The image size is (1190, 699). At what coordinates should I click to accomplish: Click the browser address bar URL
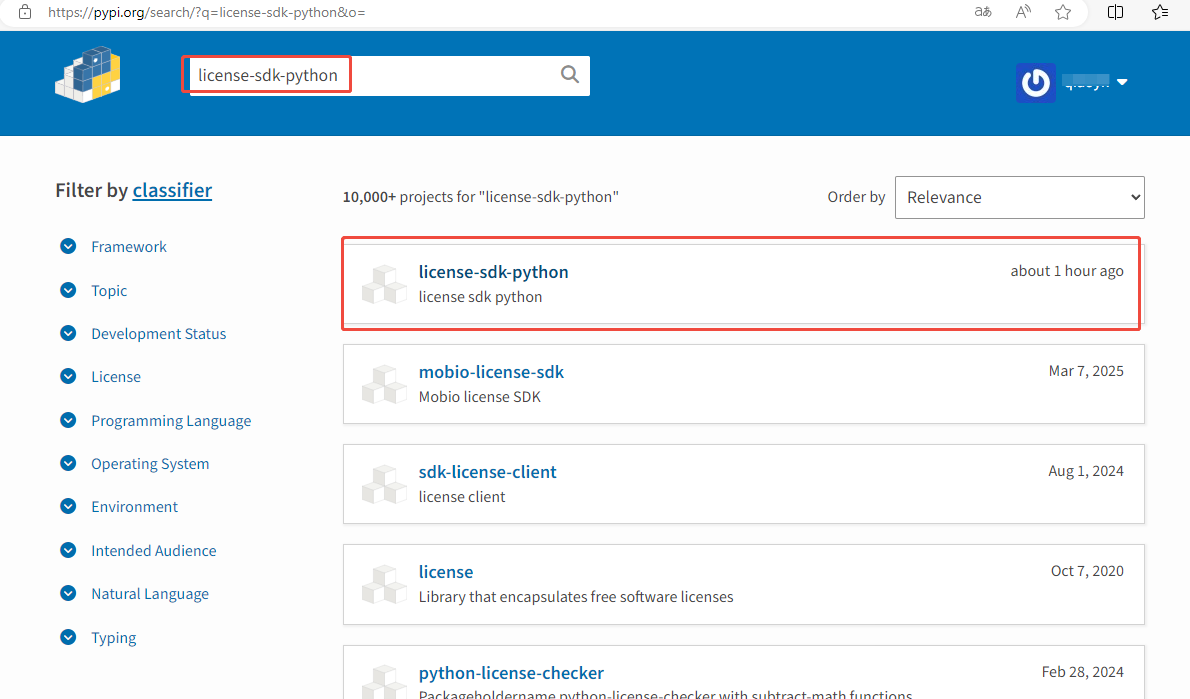[214, 13]
